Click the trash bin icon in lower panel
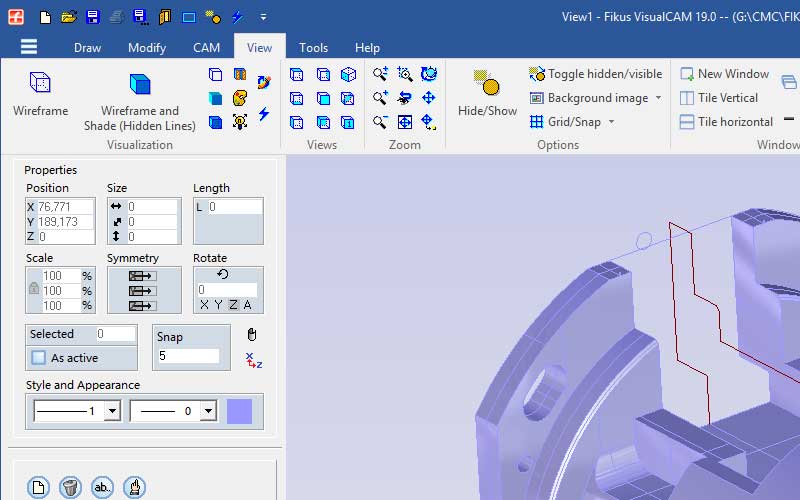This screenshot has width=800, height=500. click(69, 487)
